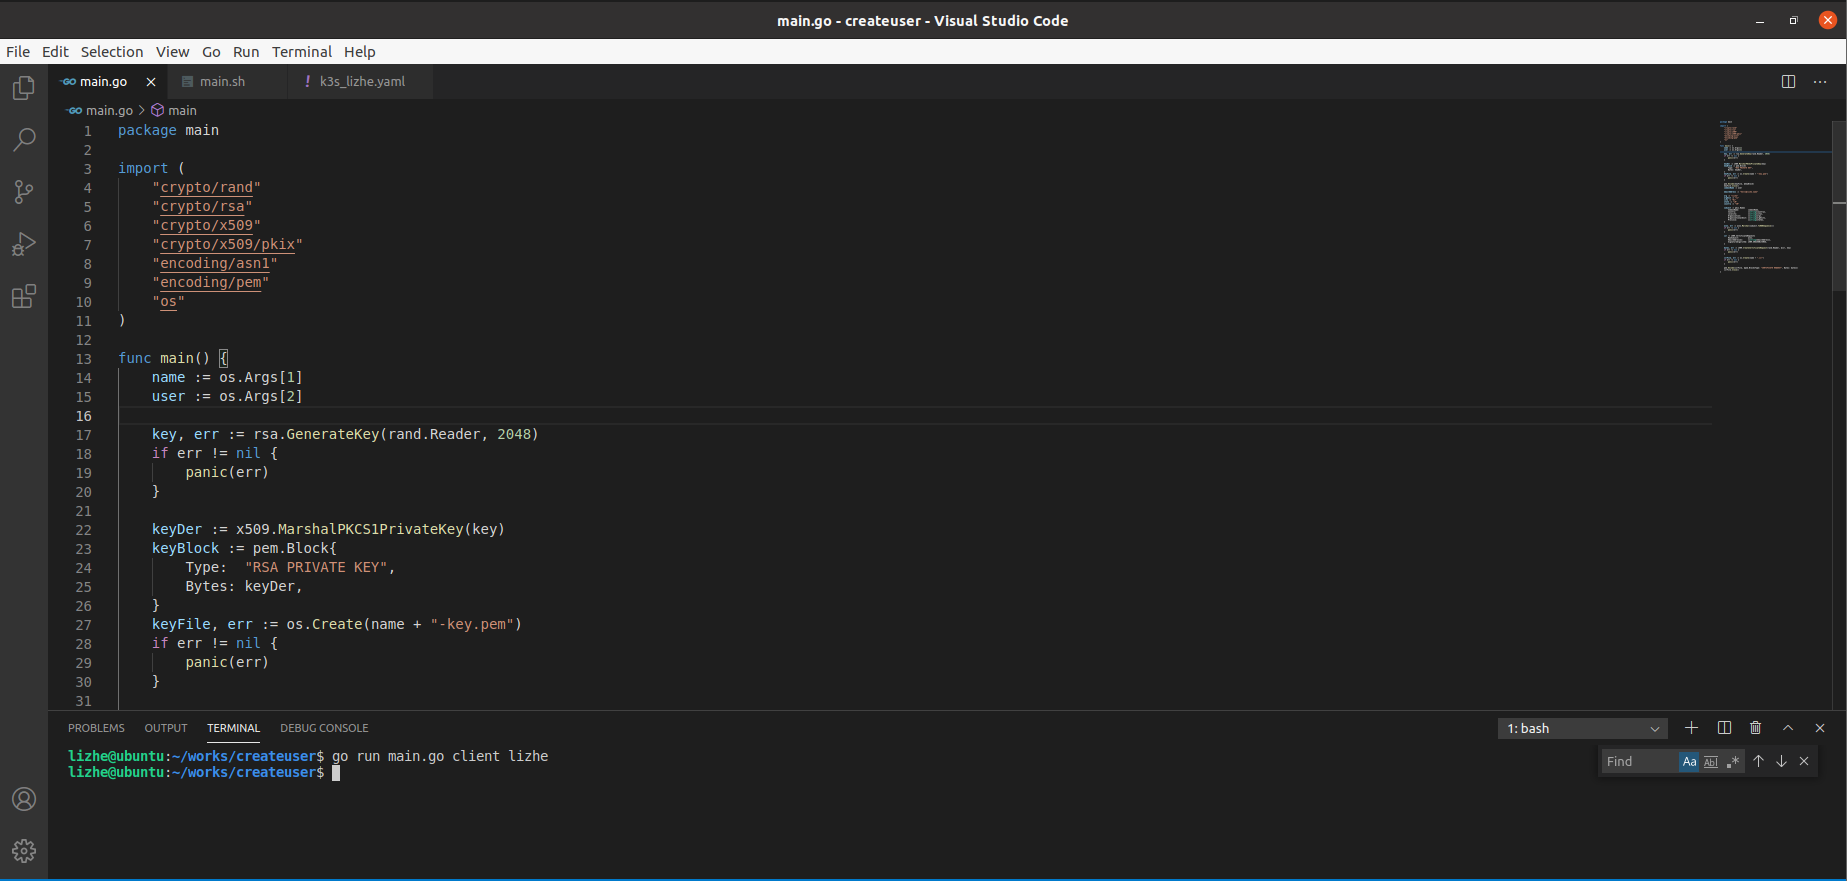Switch to the k3s_lizhe.yaml tab

(362, 82)
